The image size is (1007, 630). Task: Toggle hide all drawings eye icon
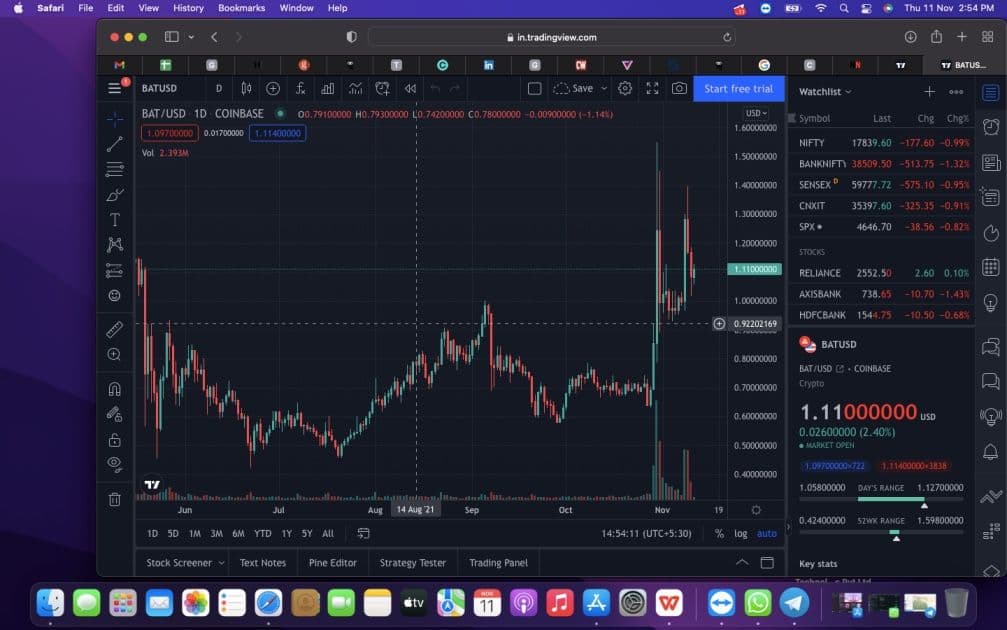114,464
